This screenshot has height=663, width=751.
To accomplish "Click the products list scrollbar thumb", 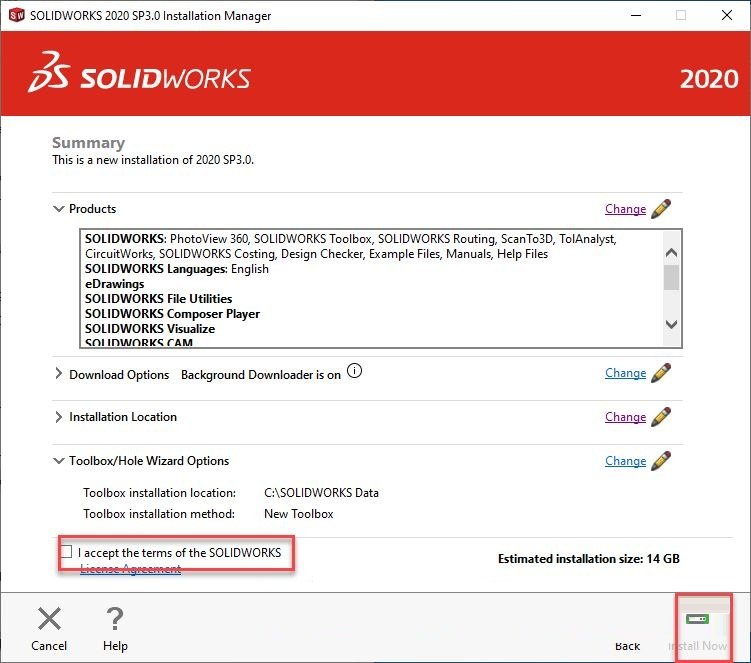I will point(671,277).
